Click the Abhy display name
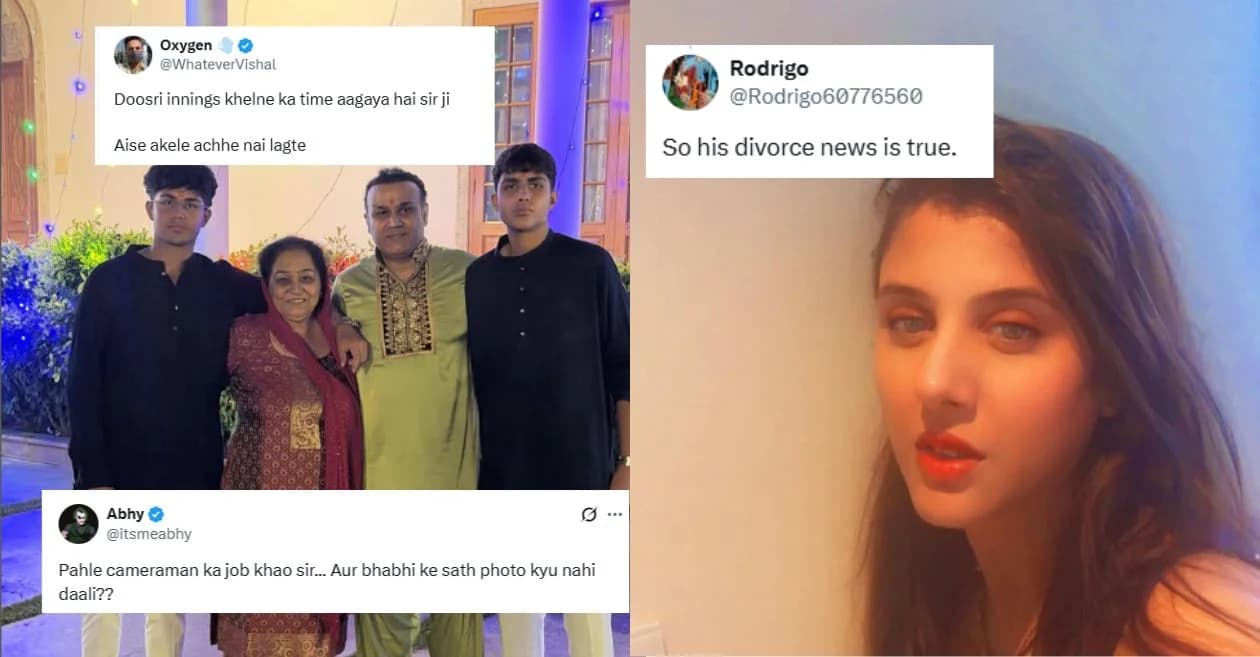 point(124,515)
